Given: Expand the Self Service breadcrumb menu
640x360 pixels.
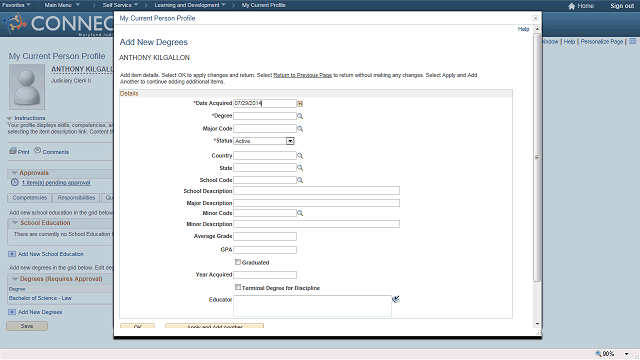Looking at the screenshot, I should click(120, 5).
